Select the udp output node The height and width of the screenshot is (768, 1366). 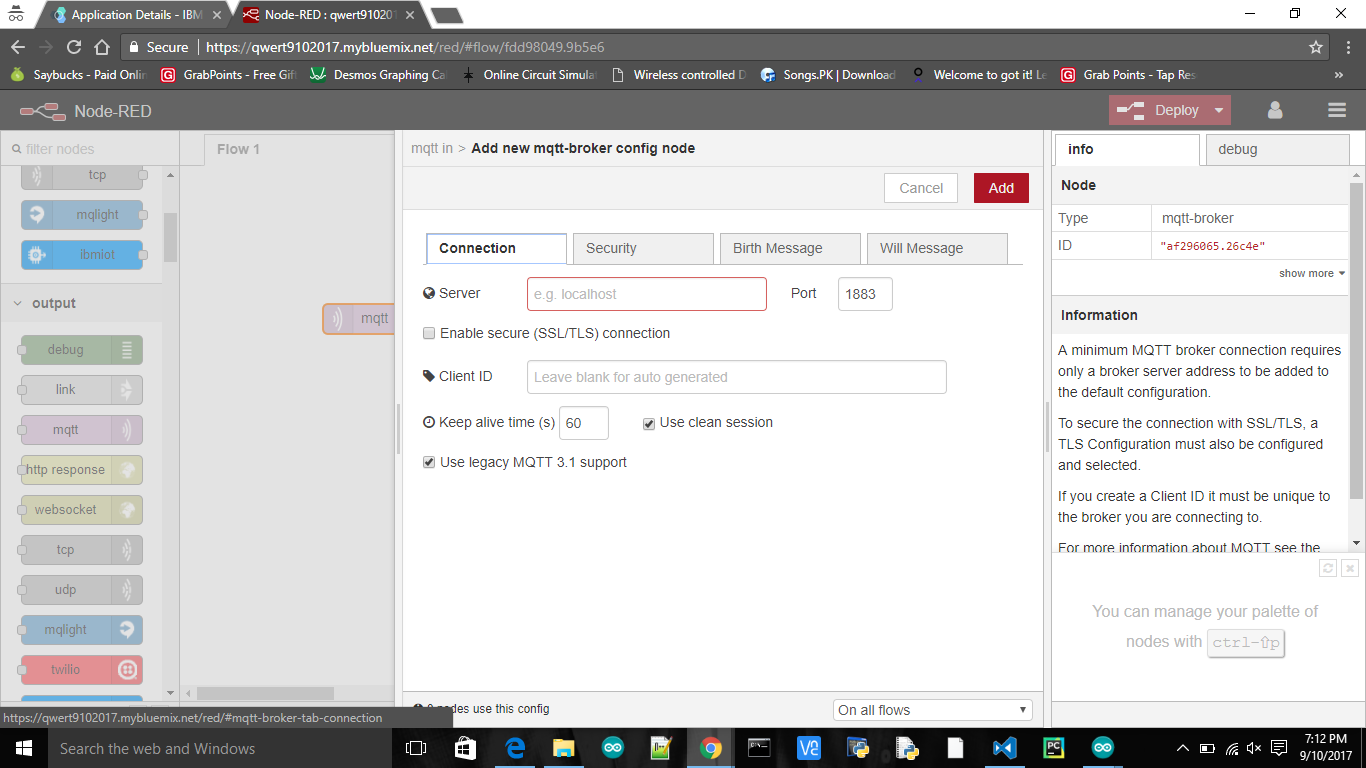pos(80,589)
